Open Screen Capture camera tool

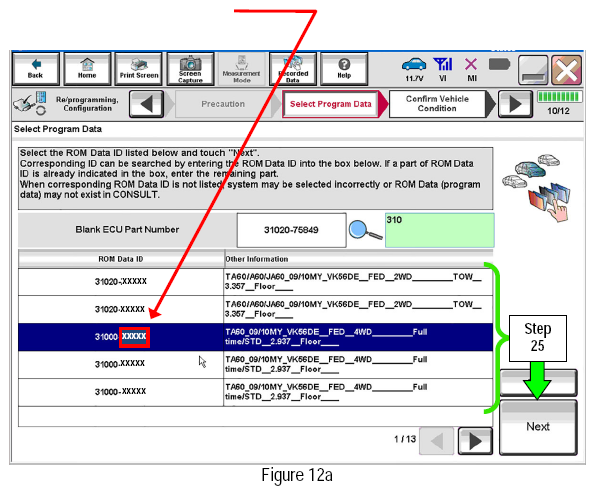pyautogui.click(x=190, y=69)
